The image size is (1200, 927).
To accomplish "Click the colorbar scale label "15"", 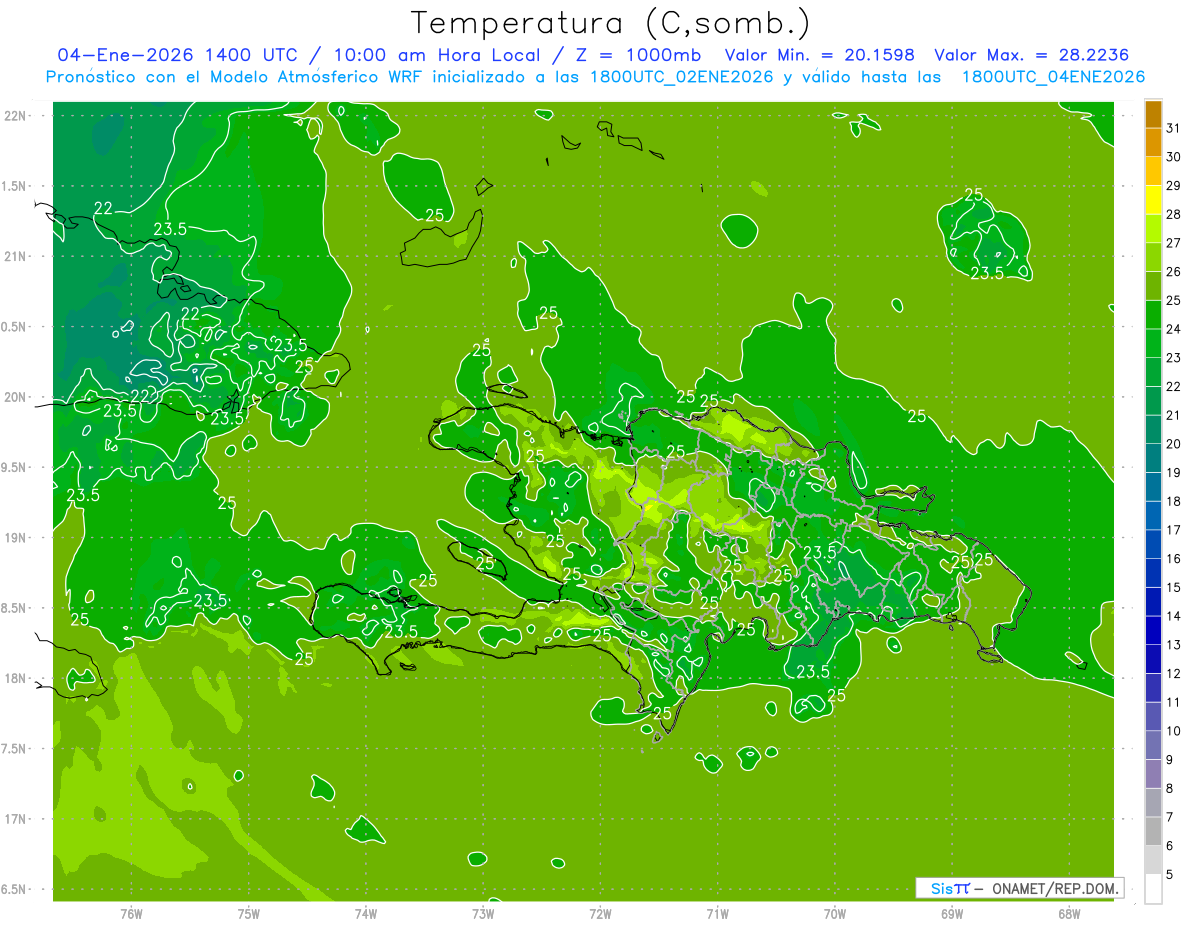I will tap(1174, 587).
